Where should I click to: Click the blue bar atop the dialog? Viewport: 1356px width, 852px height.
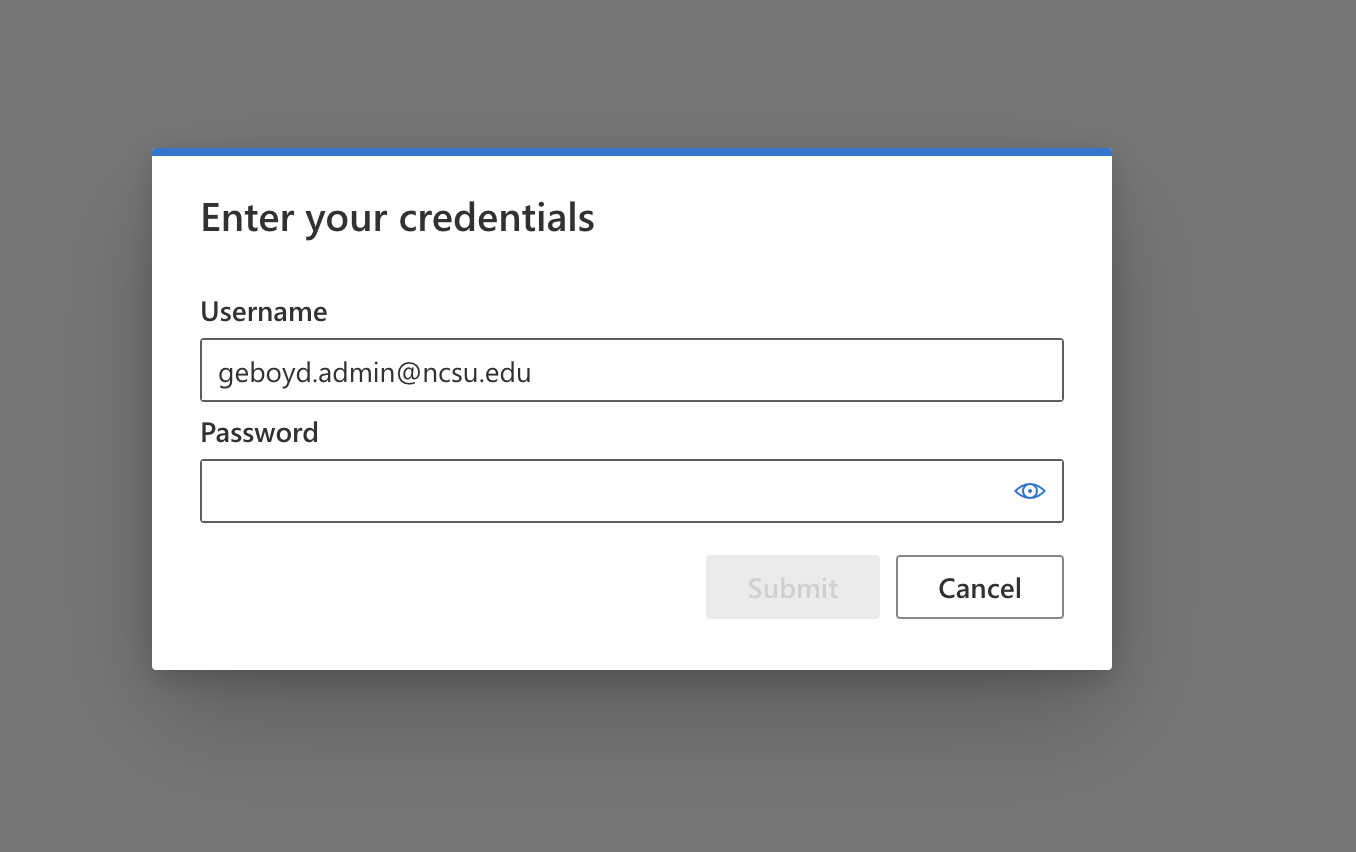point(631,152)
